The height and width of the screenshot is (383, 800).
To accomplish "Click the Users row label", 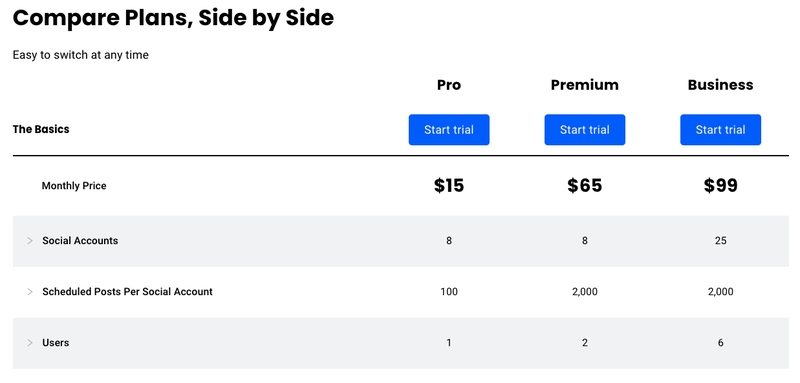I will point(56,343).
